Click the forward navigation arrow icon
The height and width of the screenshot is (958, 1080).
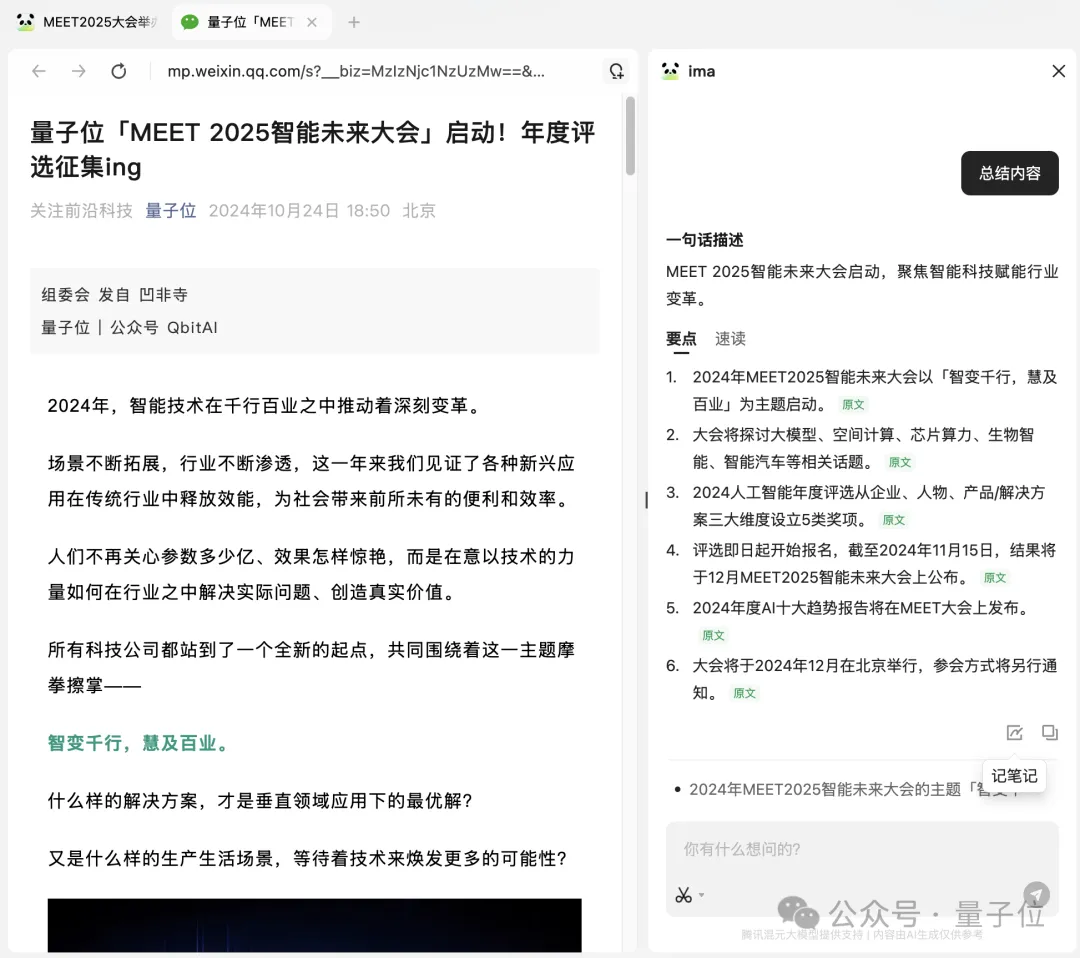click(x=78, y=71)
